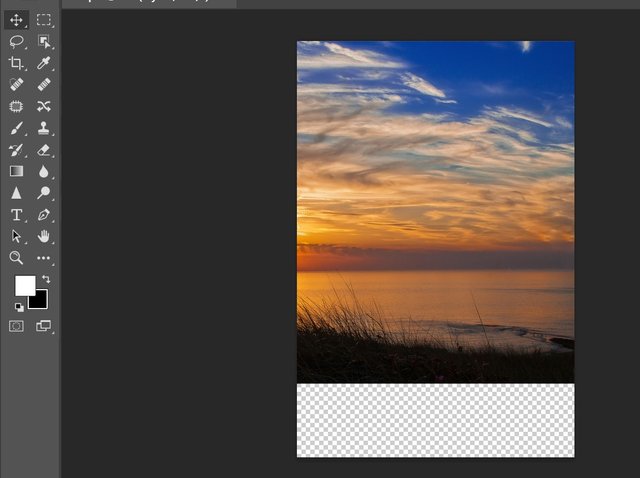This screenshot has height=478, width=640.
Task: Select the Blur droplet tool
Action: (44, 171)
